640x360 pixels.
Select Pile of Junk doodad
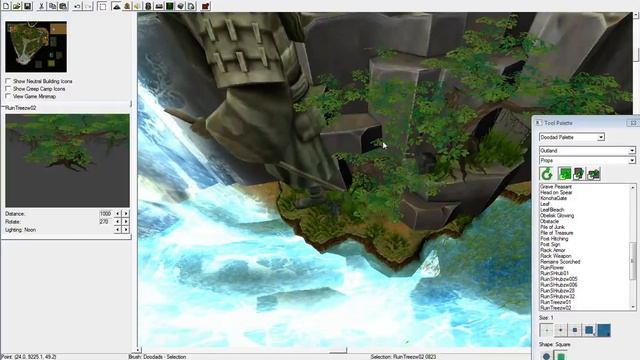(x=552, y=227)
